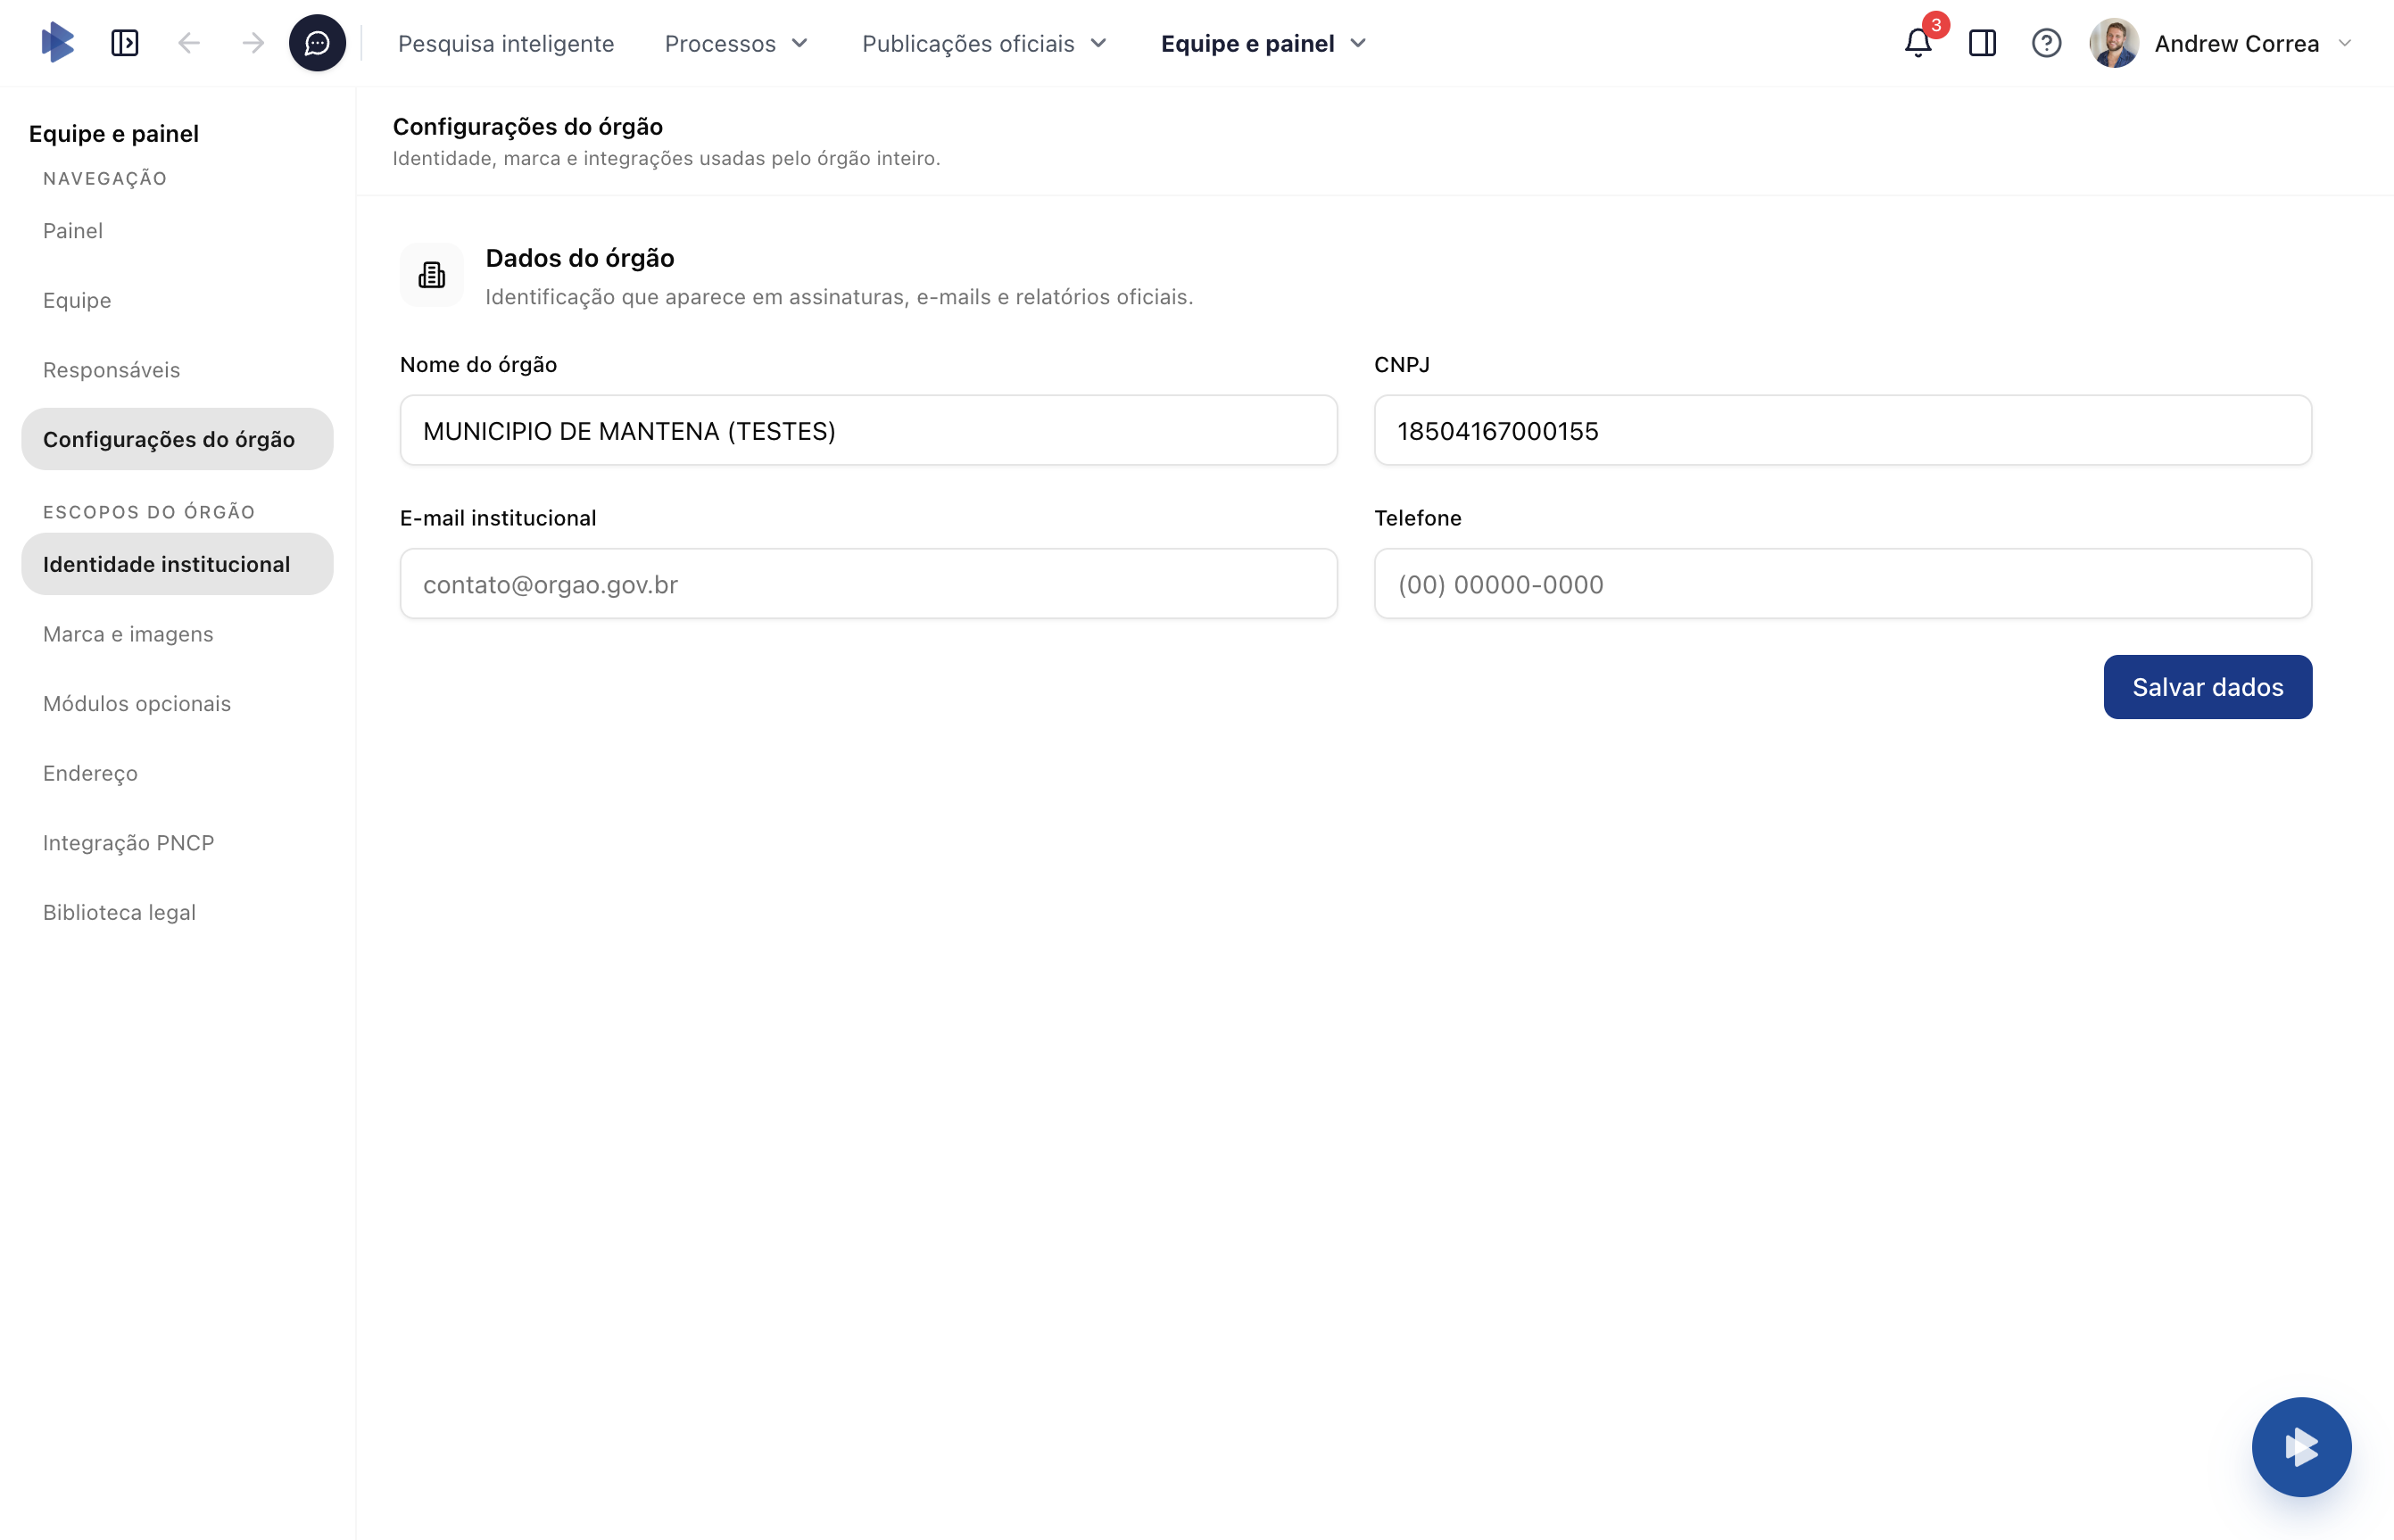Go to Integração PNCP section

pyautogui.click(x=128, y=843)
